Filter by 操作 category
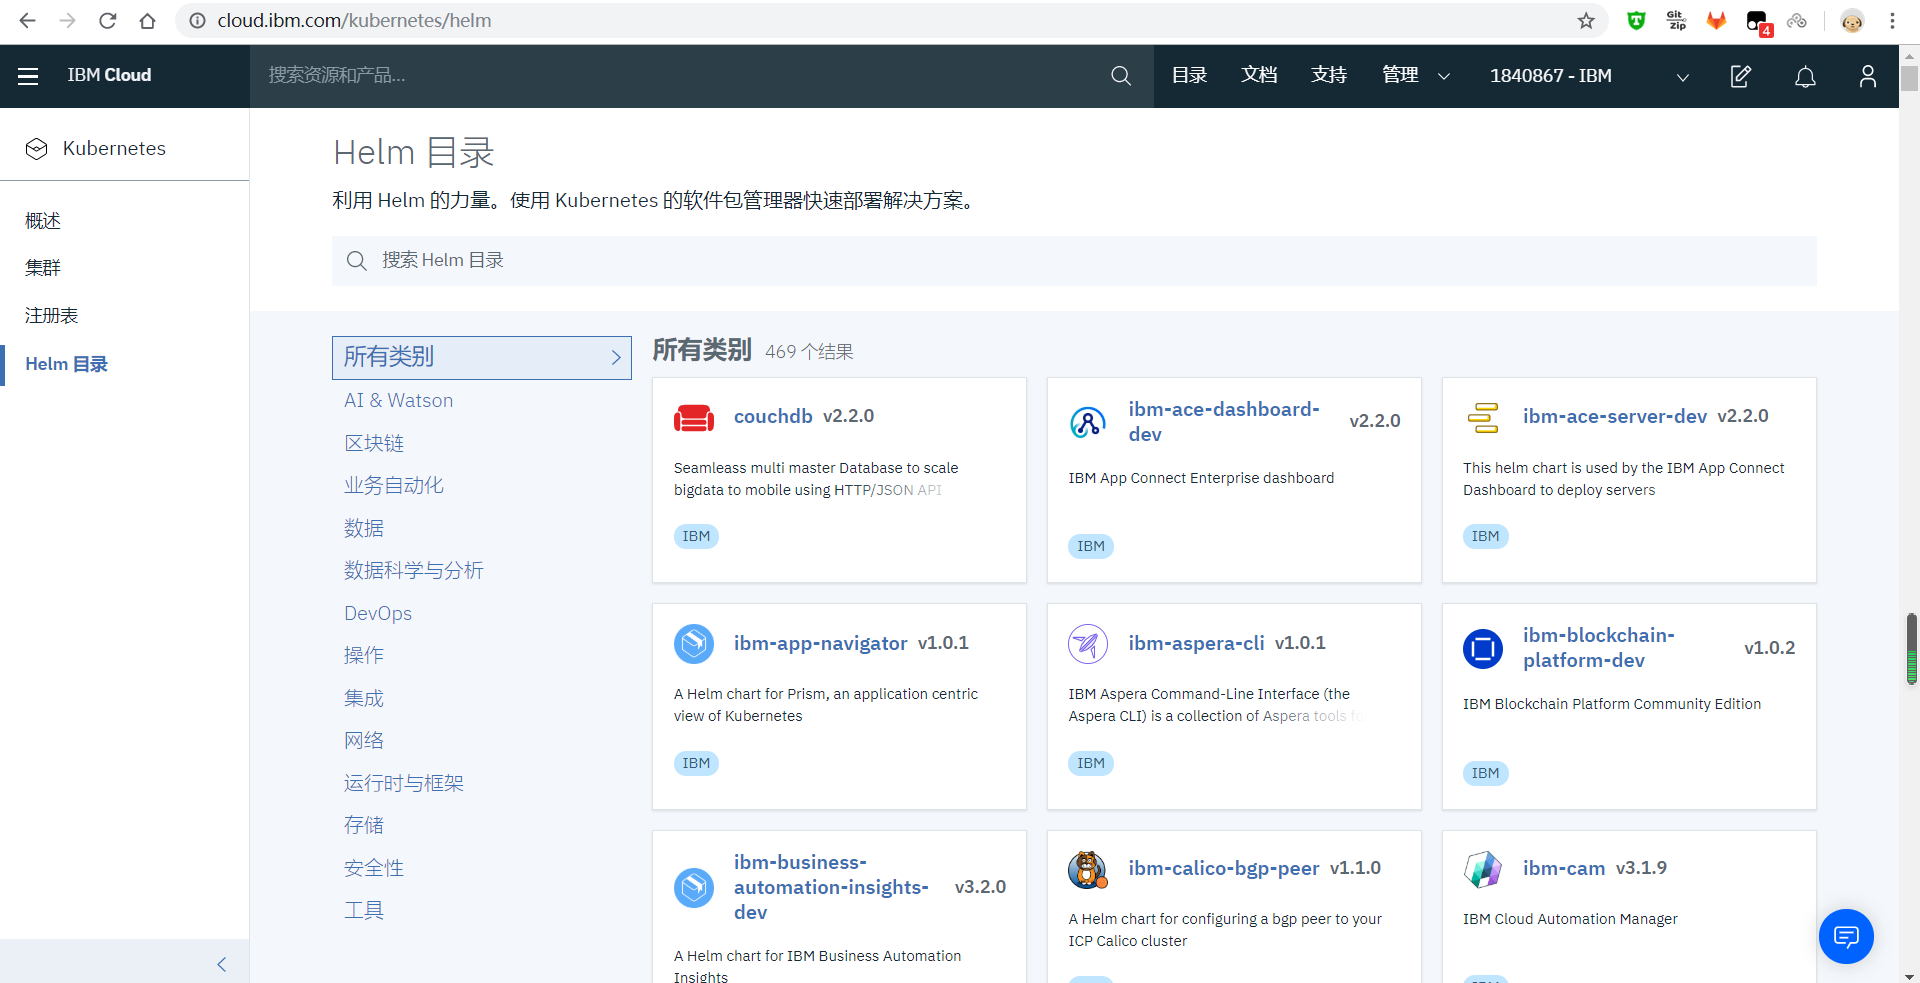1920x983 pixels. (364, 656)
